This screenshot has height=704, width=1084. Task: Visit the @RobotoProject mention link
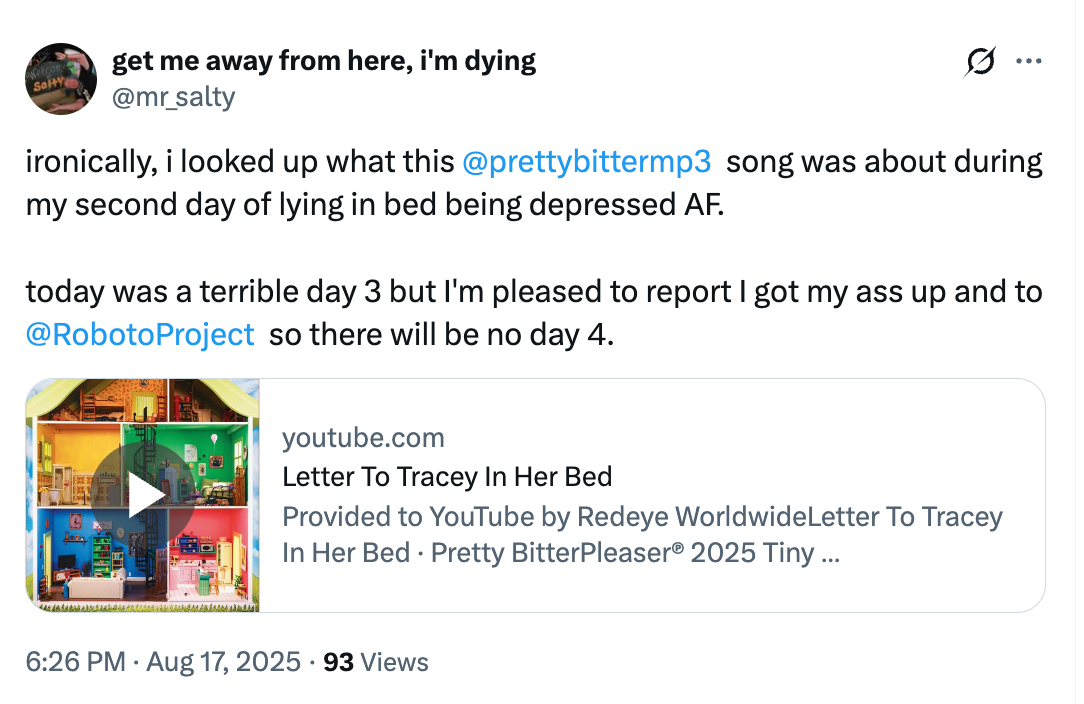[140, 334]
